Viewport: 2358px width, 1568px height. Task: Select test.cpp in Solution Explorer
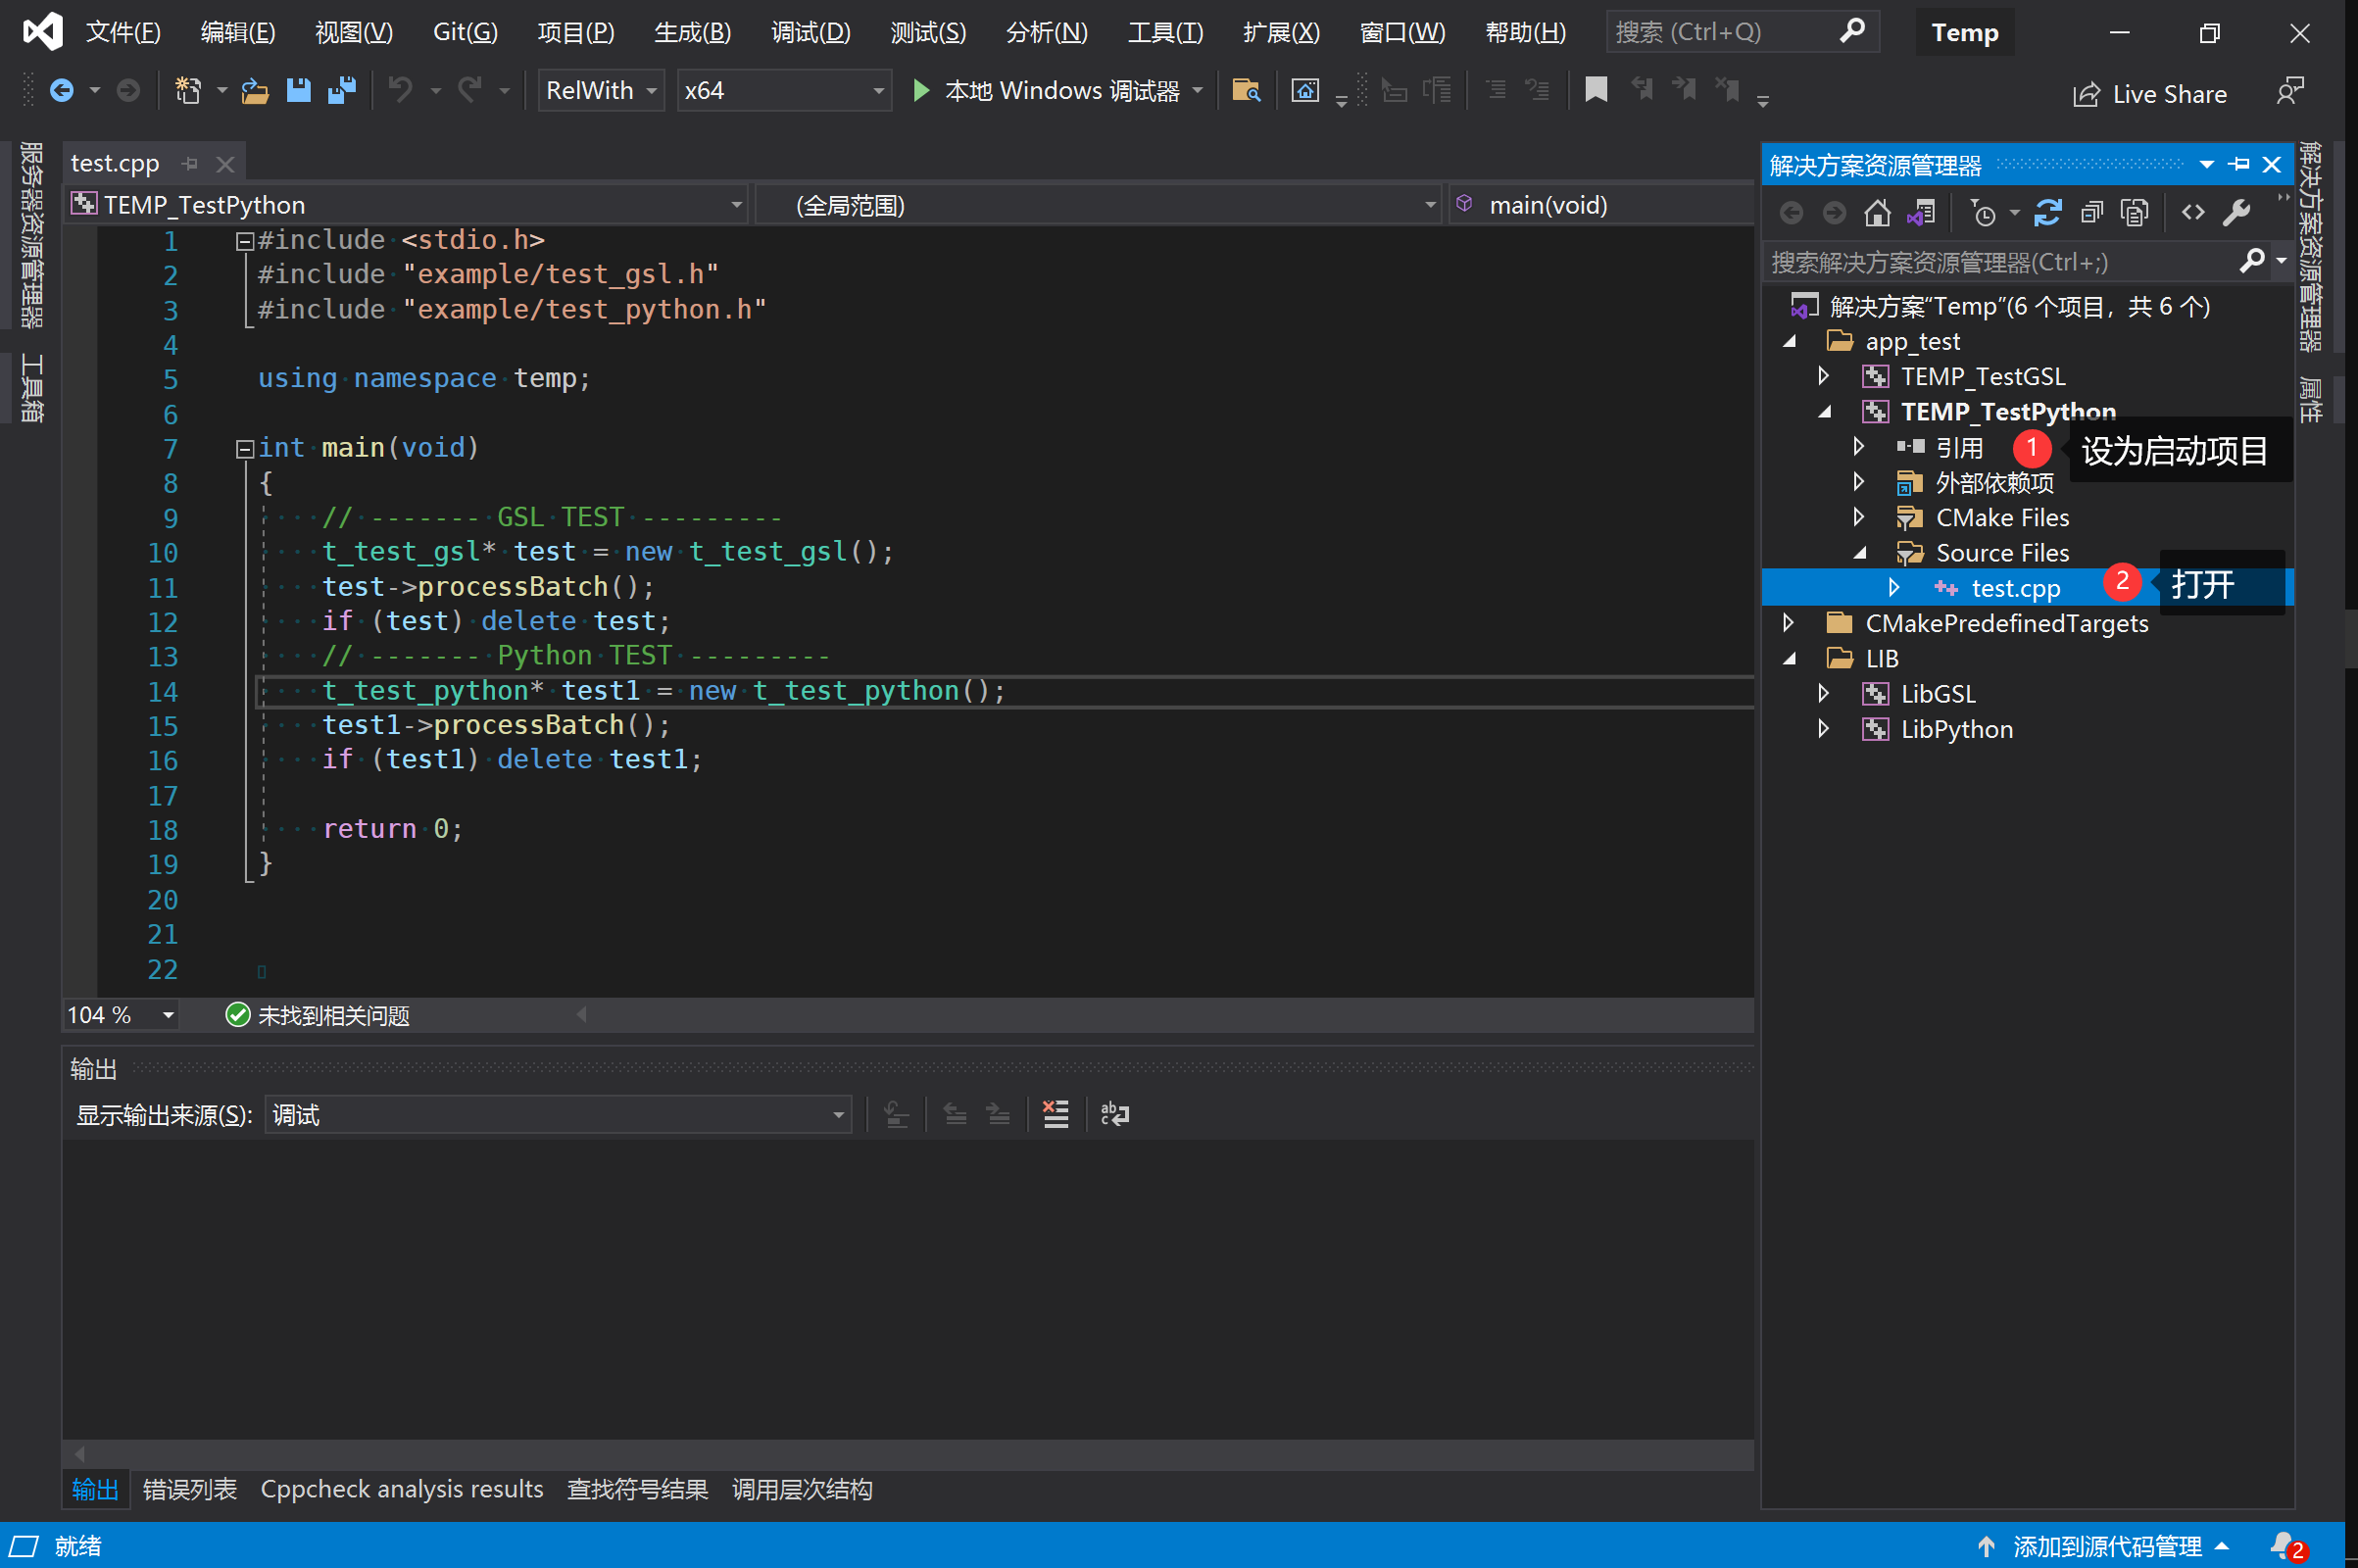[2015, 588]
